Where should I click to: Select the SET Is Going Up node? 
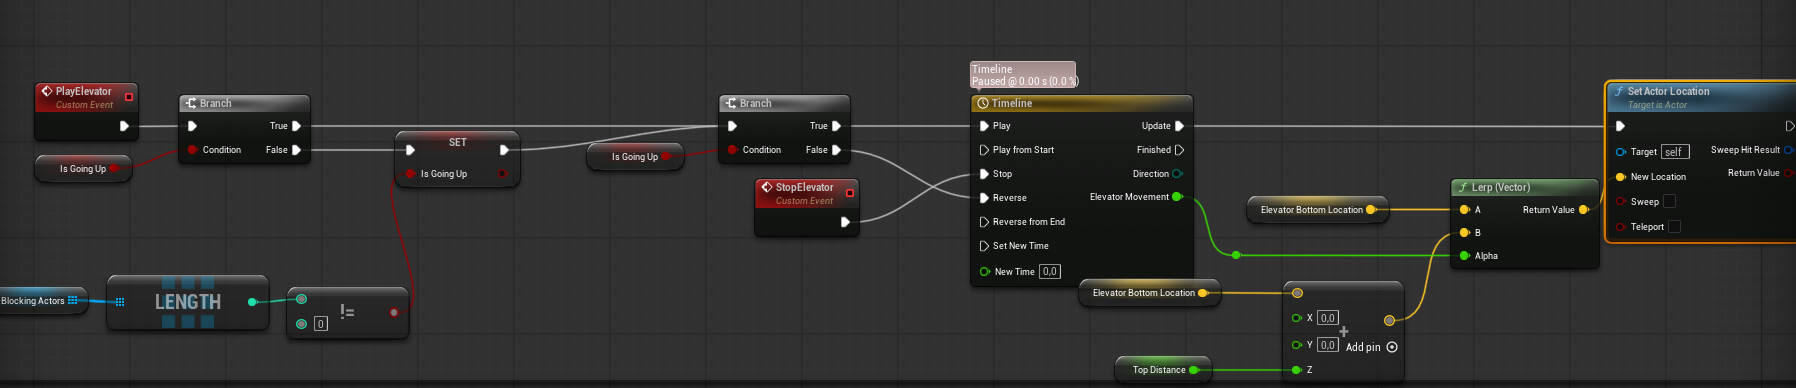[x=457, y=158]
